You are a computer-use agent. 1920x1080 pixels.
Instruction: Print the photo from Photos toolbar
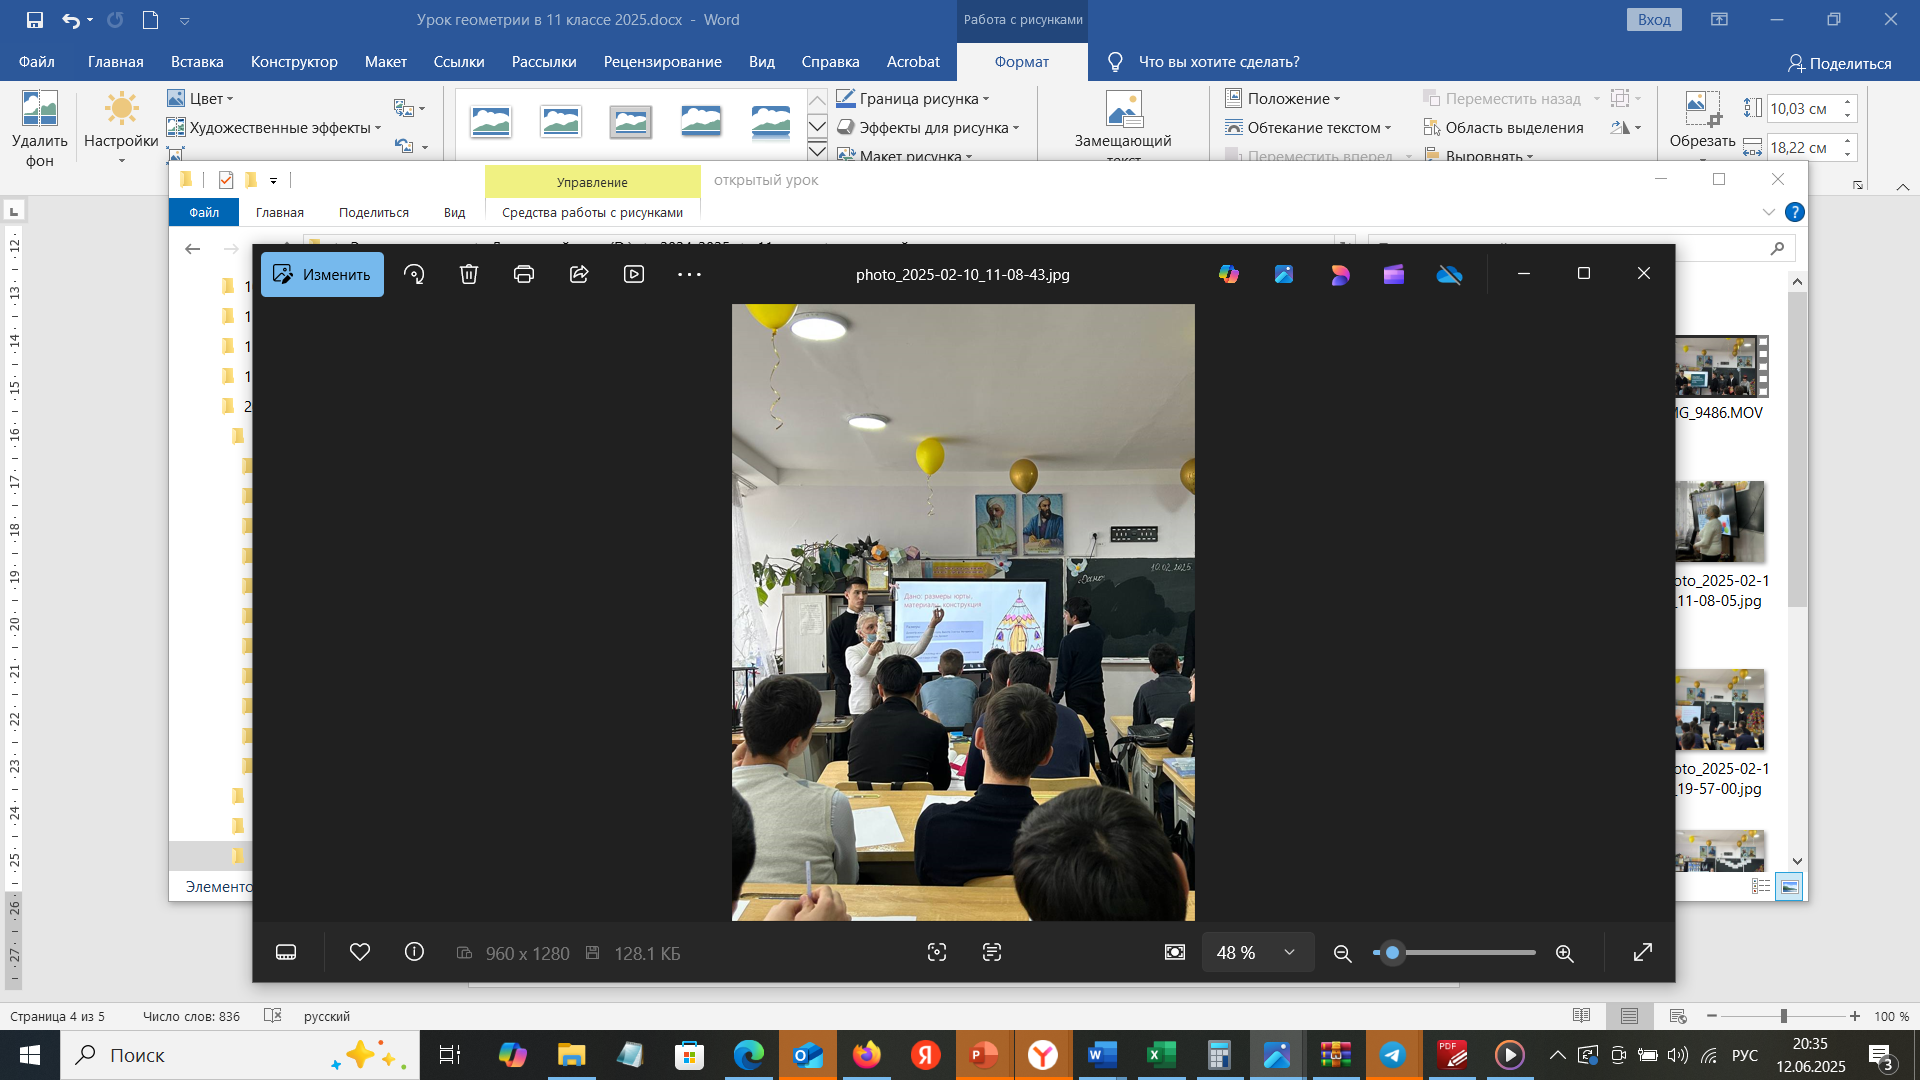coord(524,274)
